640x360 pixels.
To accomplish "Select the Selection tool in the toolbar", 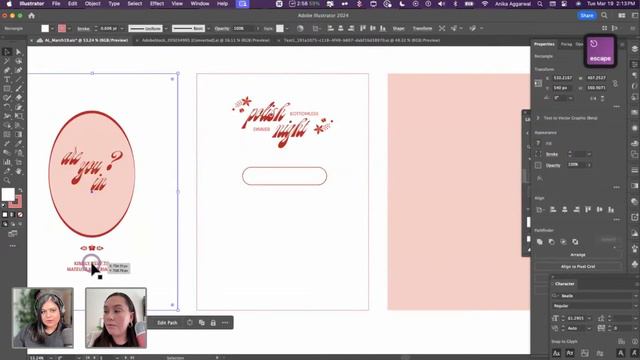I will click(x=7, y=52).
